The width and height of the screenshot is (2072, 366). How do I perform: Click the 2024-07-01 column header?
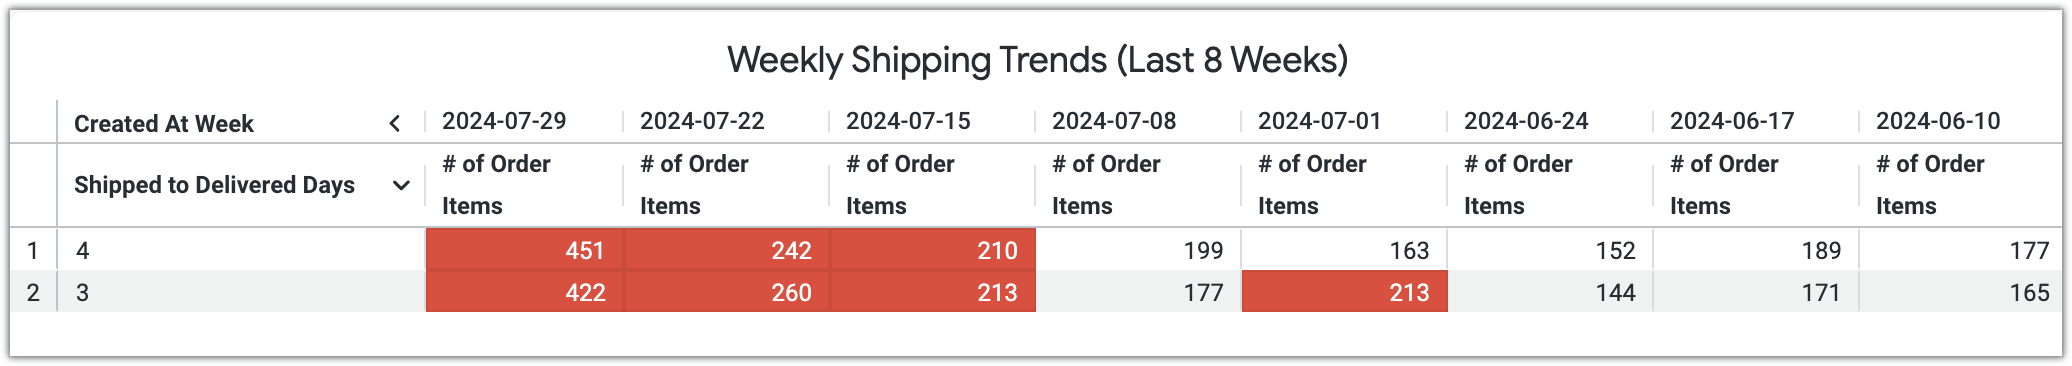coord(1320,121)
